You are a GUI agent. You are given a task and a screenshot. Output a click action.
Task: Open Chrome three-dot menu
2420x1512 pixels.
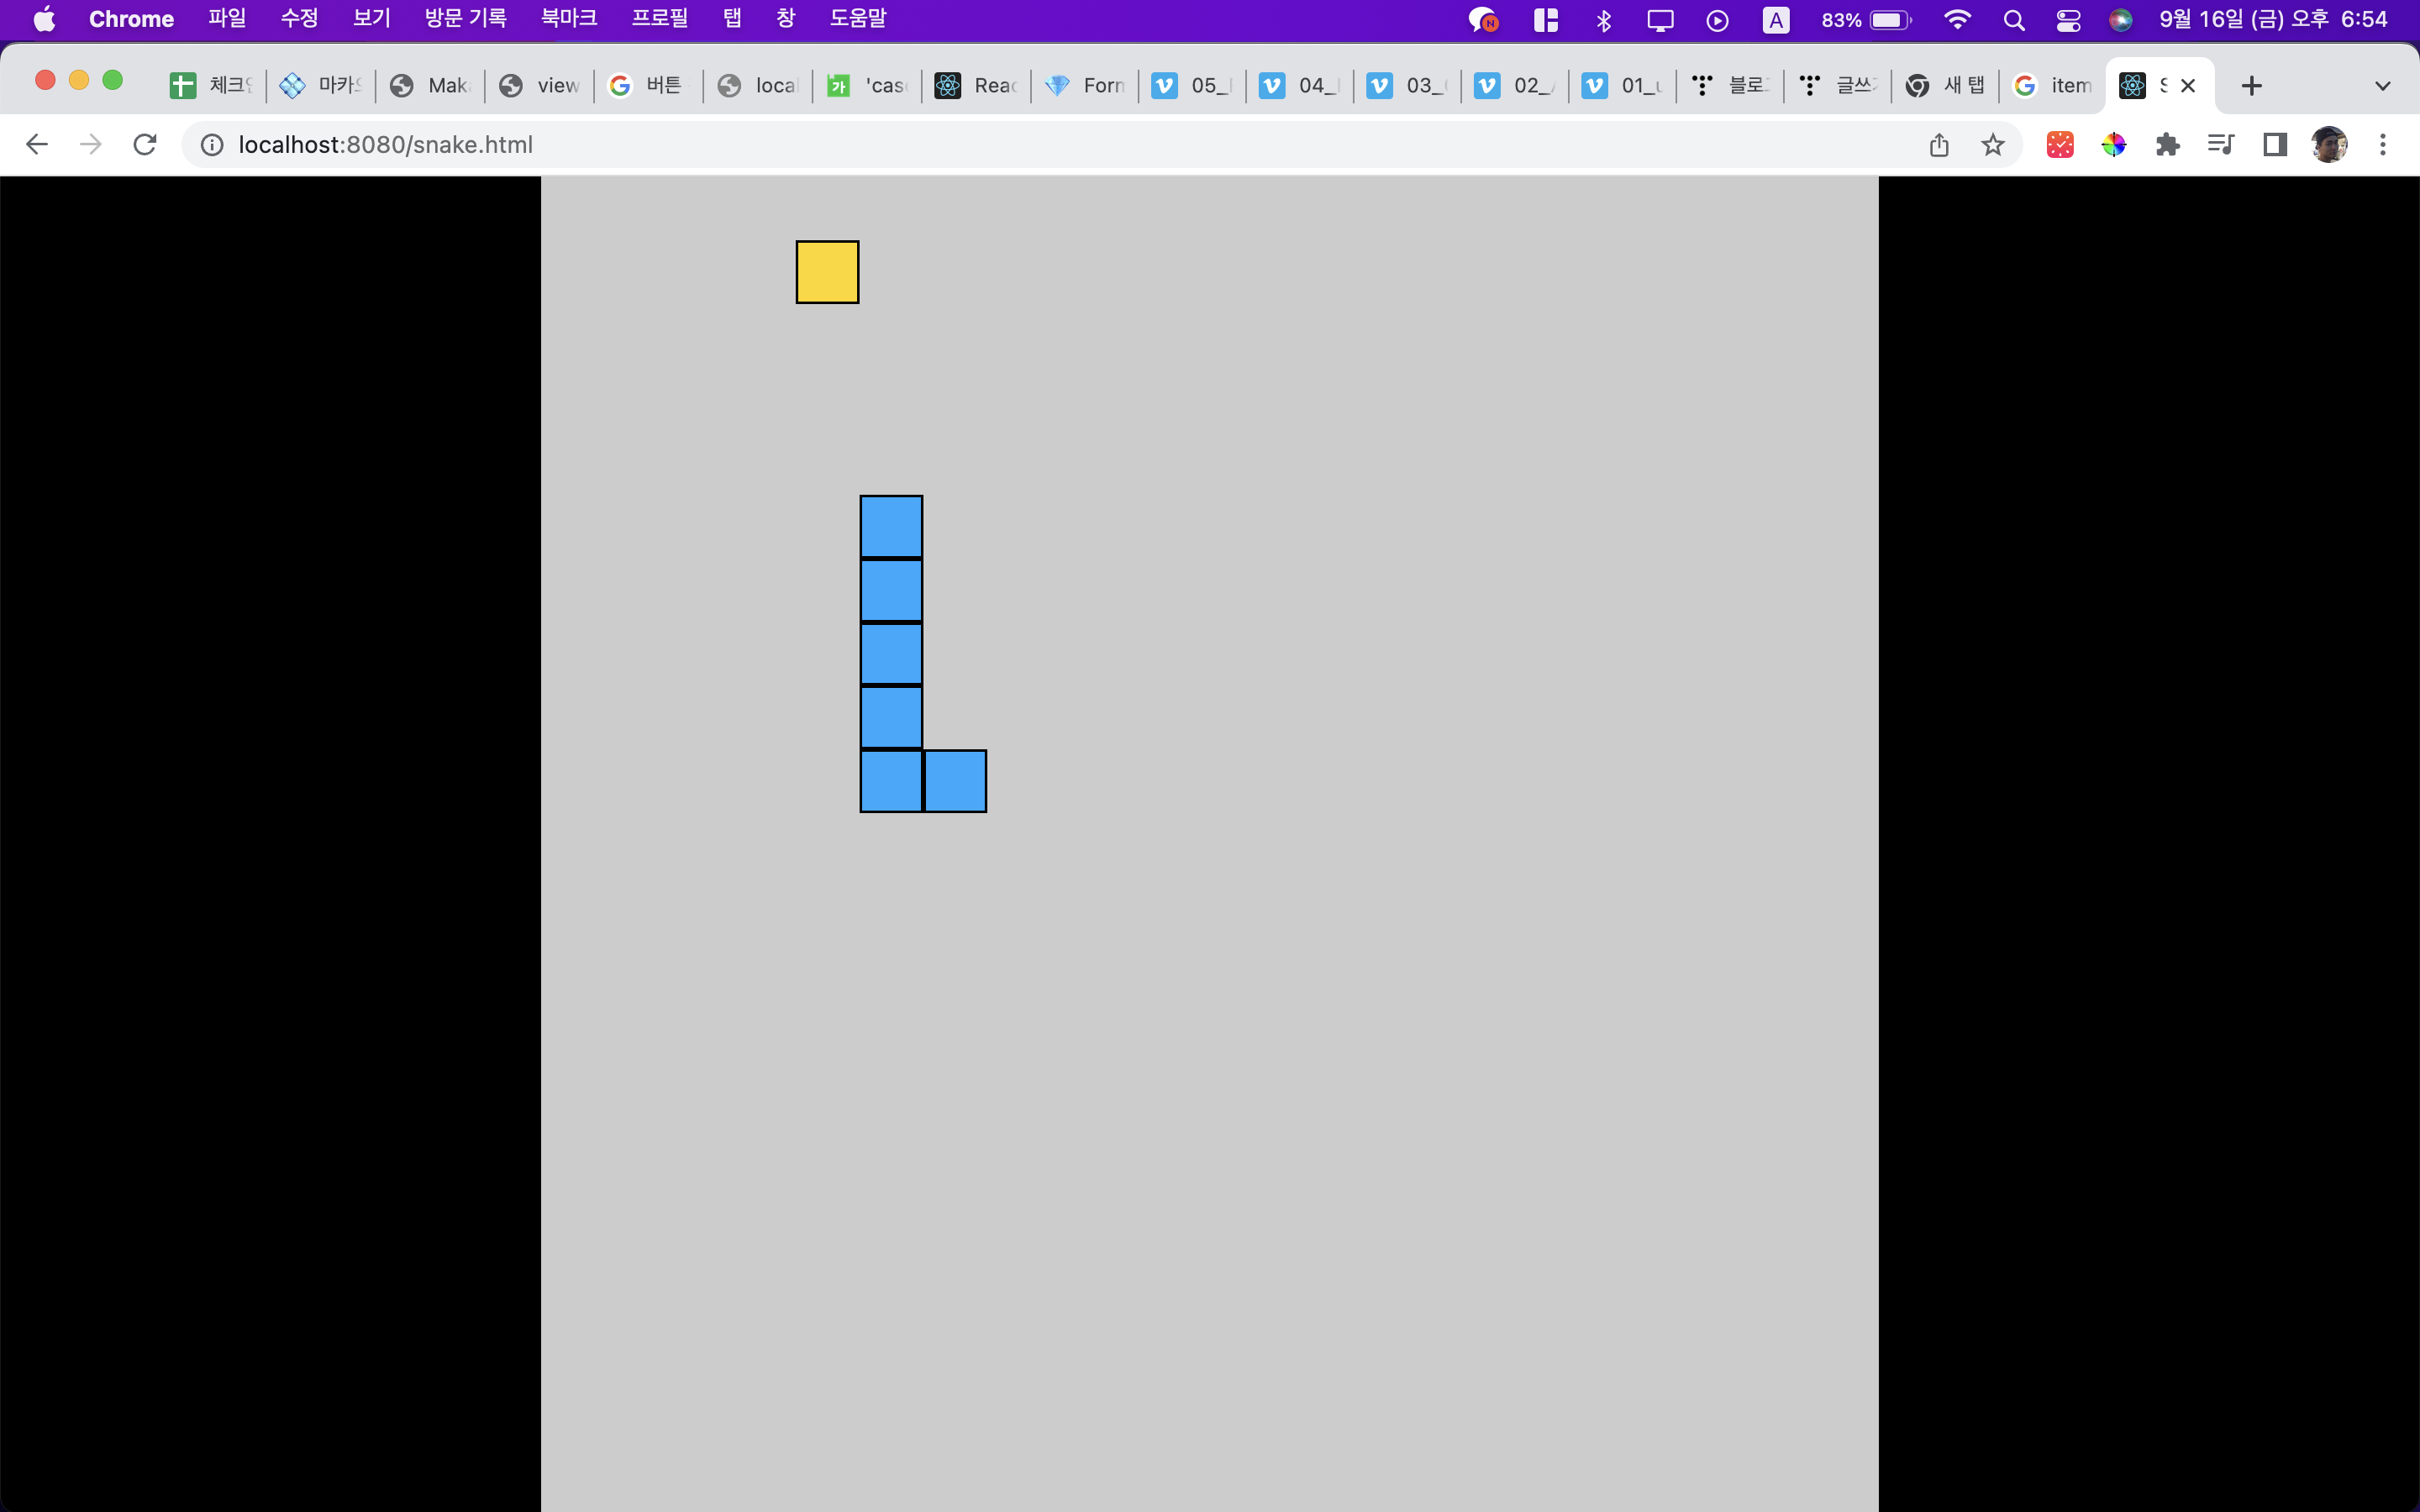point(2383,145)
